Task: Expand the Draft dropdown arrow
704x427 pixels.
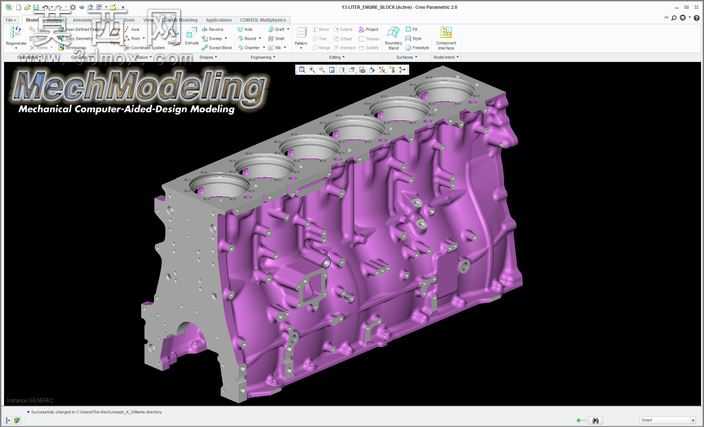Action: tap(288, 29)
